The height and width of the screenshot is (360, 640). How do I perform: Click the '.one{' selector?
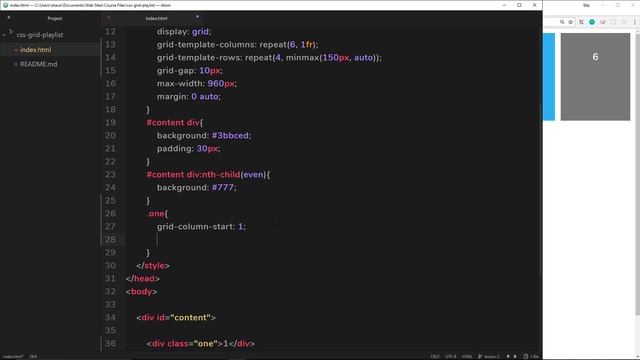point(157,213)
